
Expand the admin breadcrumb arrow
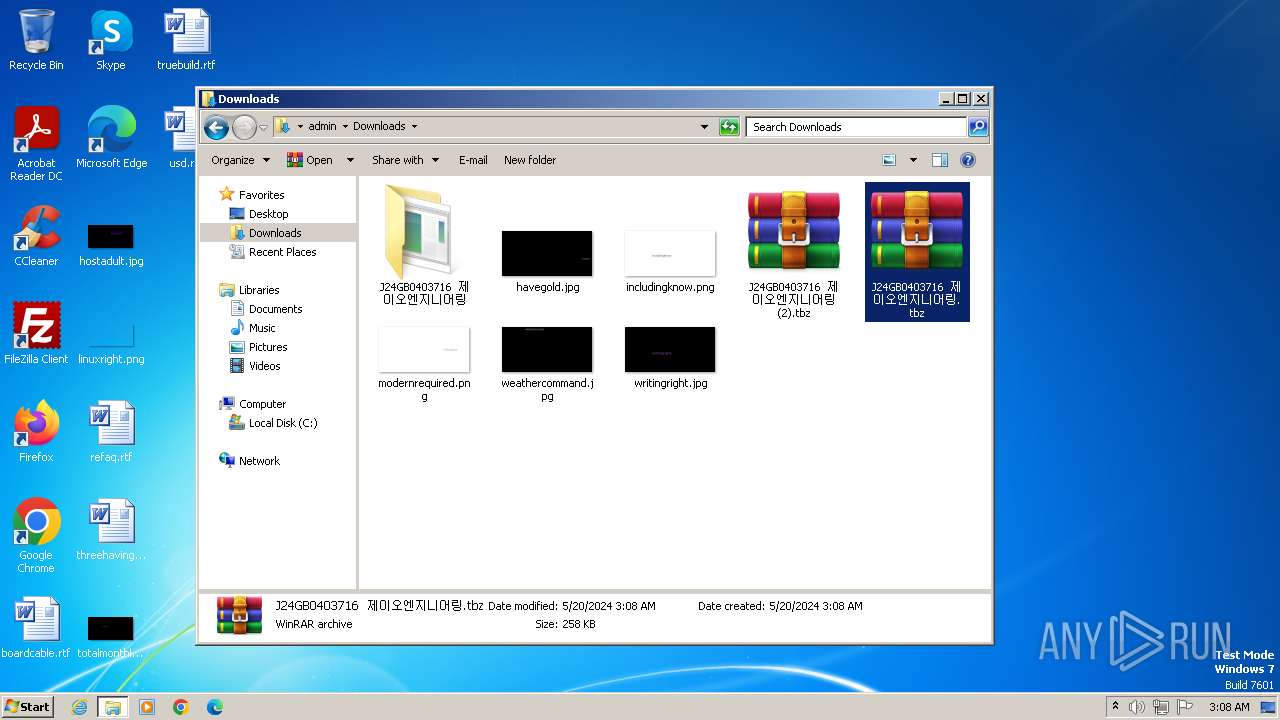click(x=344, y=127)
